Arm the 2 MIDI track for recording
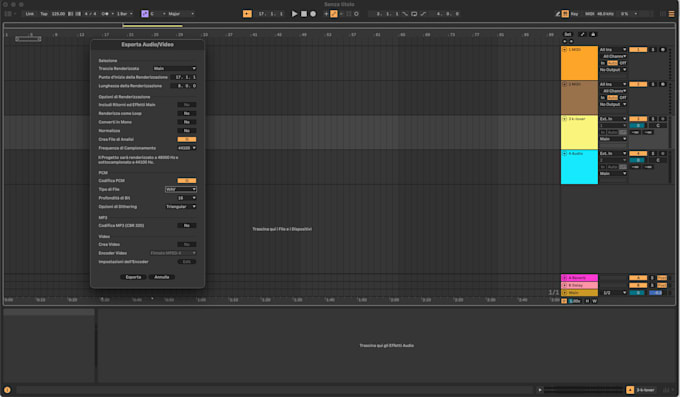Image resolution: width=680 pixels, height=397 pixels. (663, 84)
